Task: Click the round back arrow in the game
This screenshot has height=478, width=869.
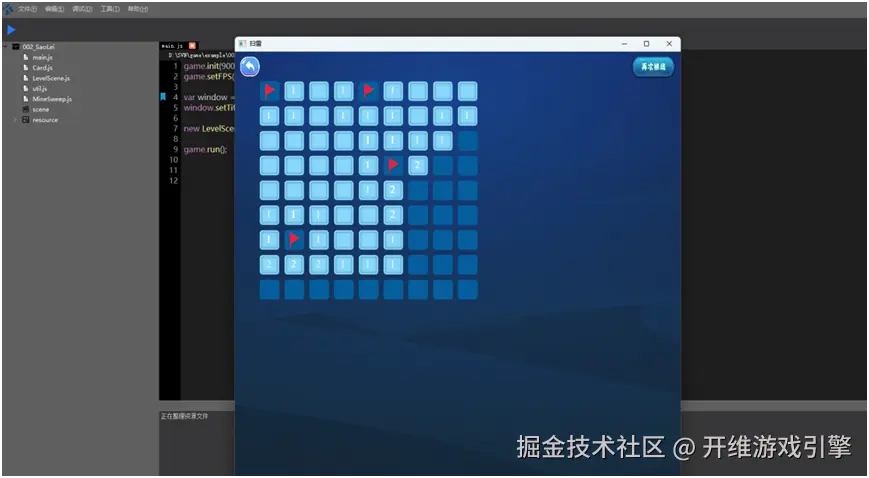Action: click(250, 67)
